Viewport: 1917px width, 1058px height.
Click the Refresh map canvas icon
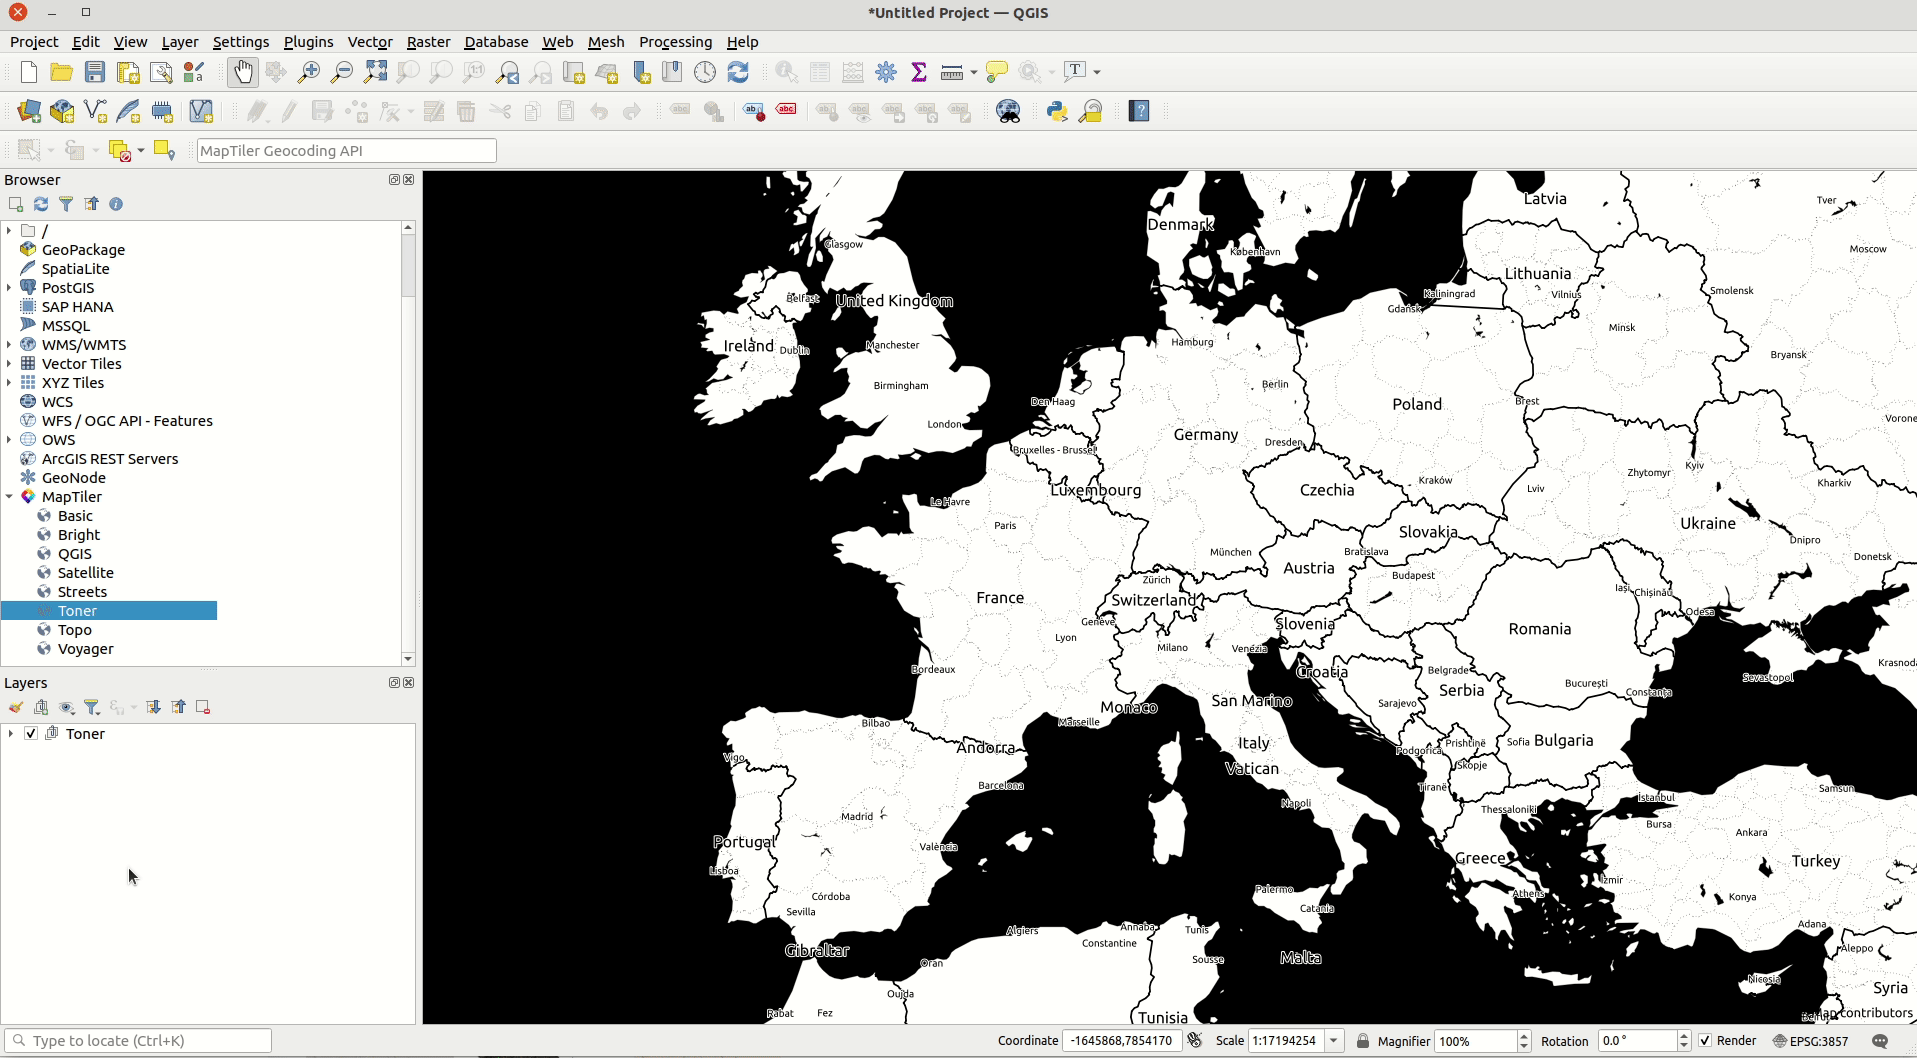(738, 72)
